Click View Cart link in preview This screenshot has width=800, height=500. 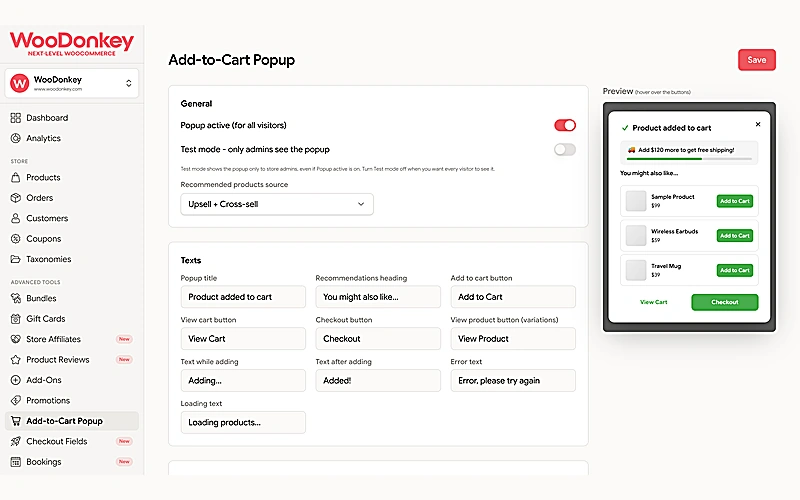coord(654,302)
